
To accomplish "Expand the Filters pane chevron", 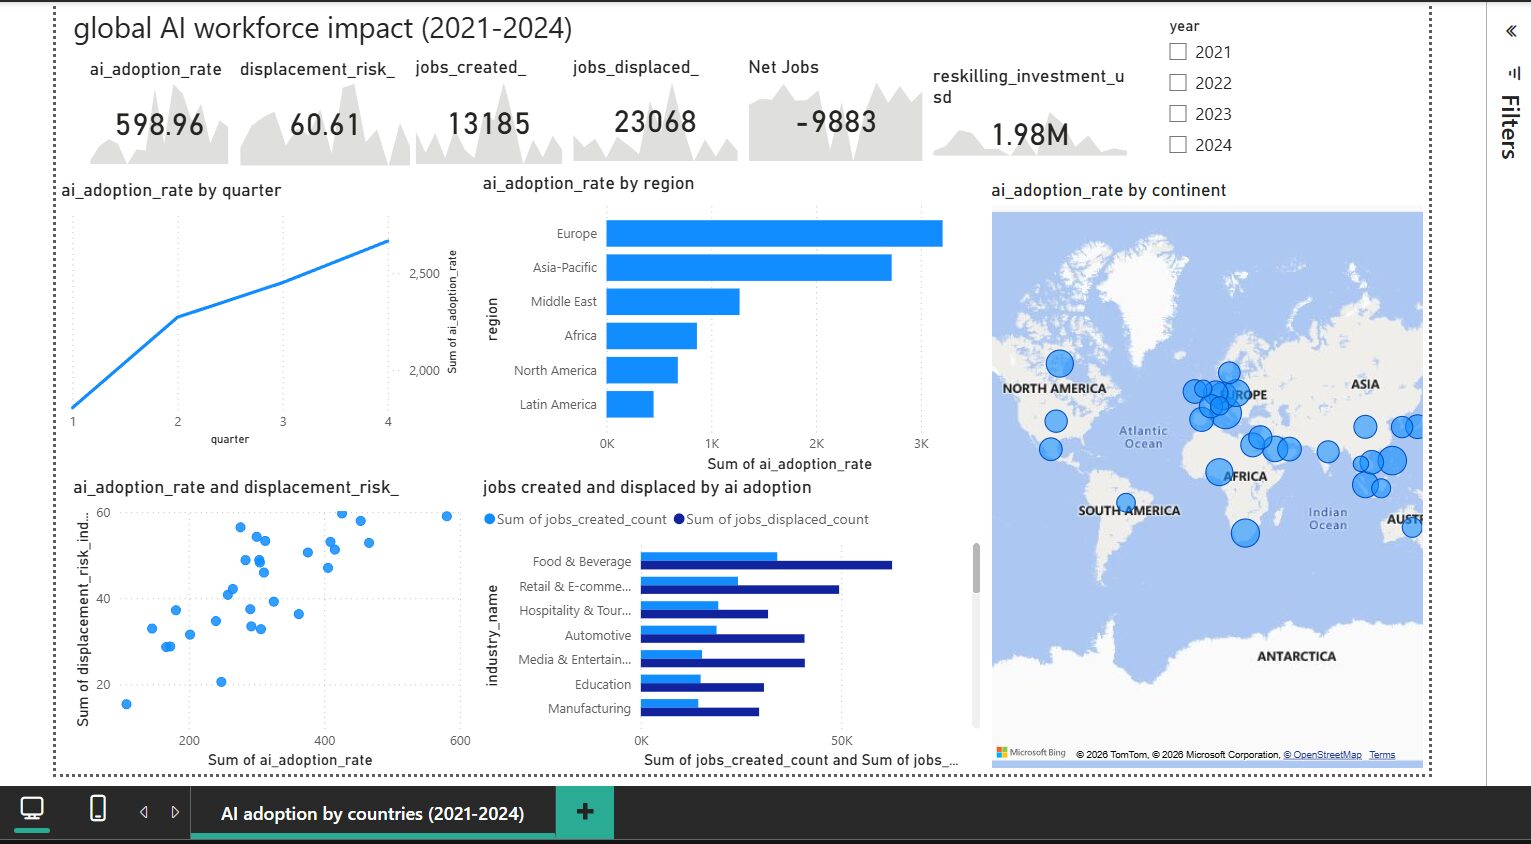I will (x=1511, y=31).
